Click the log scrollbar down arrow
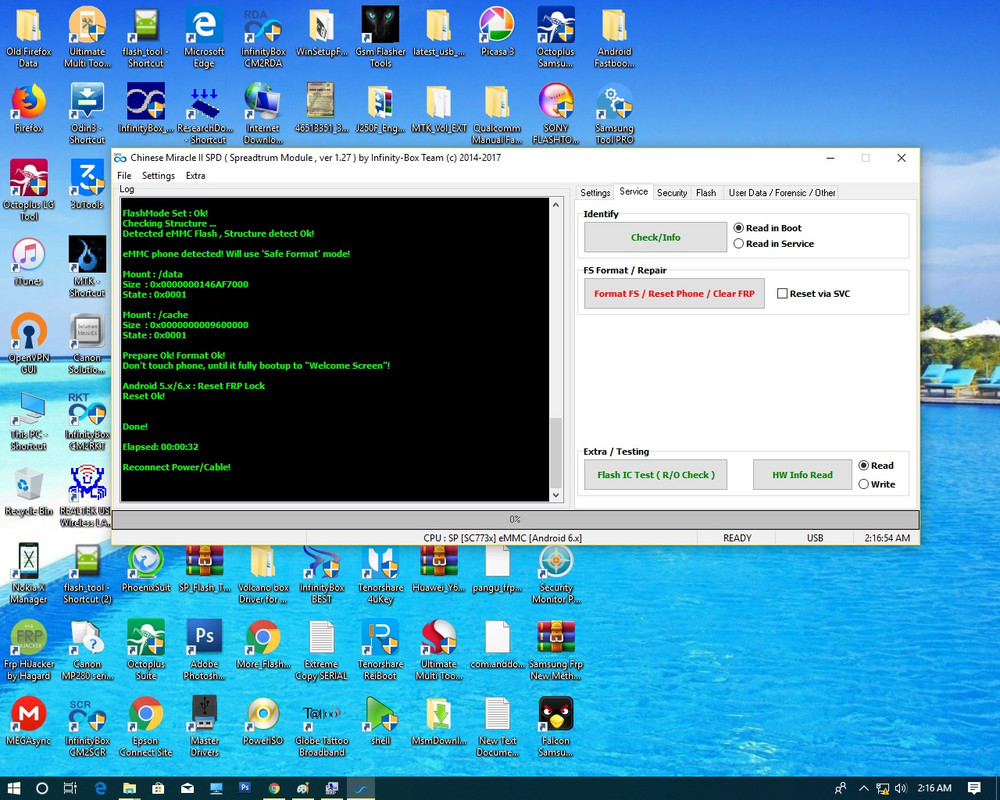 [555, 495]
